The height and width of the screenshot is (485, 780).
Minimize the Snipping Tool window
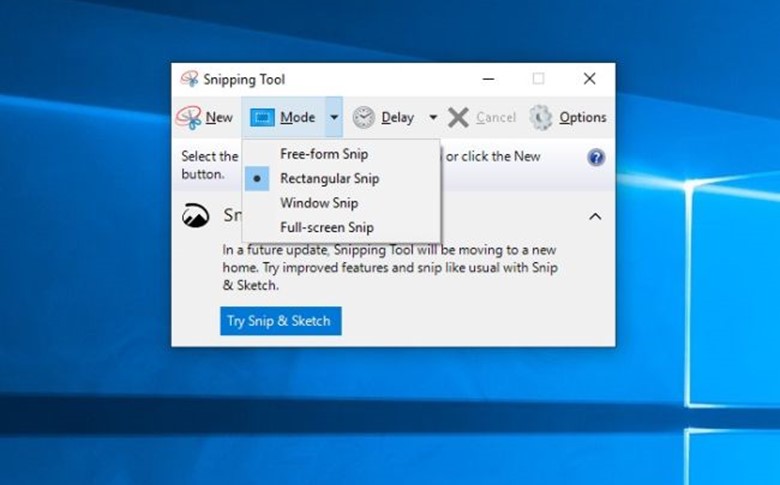tap(488, 79)
